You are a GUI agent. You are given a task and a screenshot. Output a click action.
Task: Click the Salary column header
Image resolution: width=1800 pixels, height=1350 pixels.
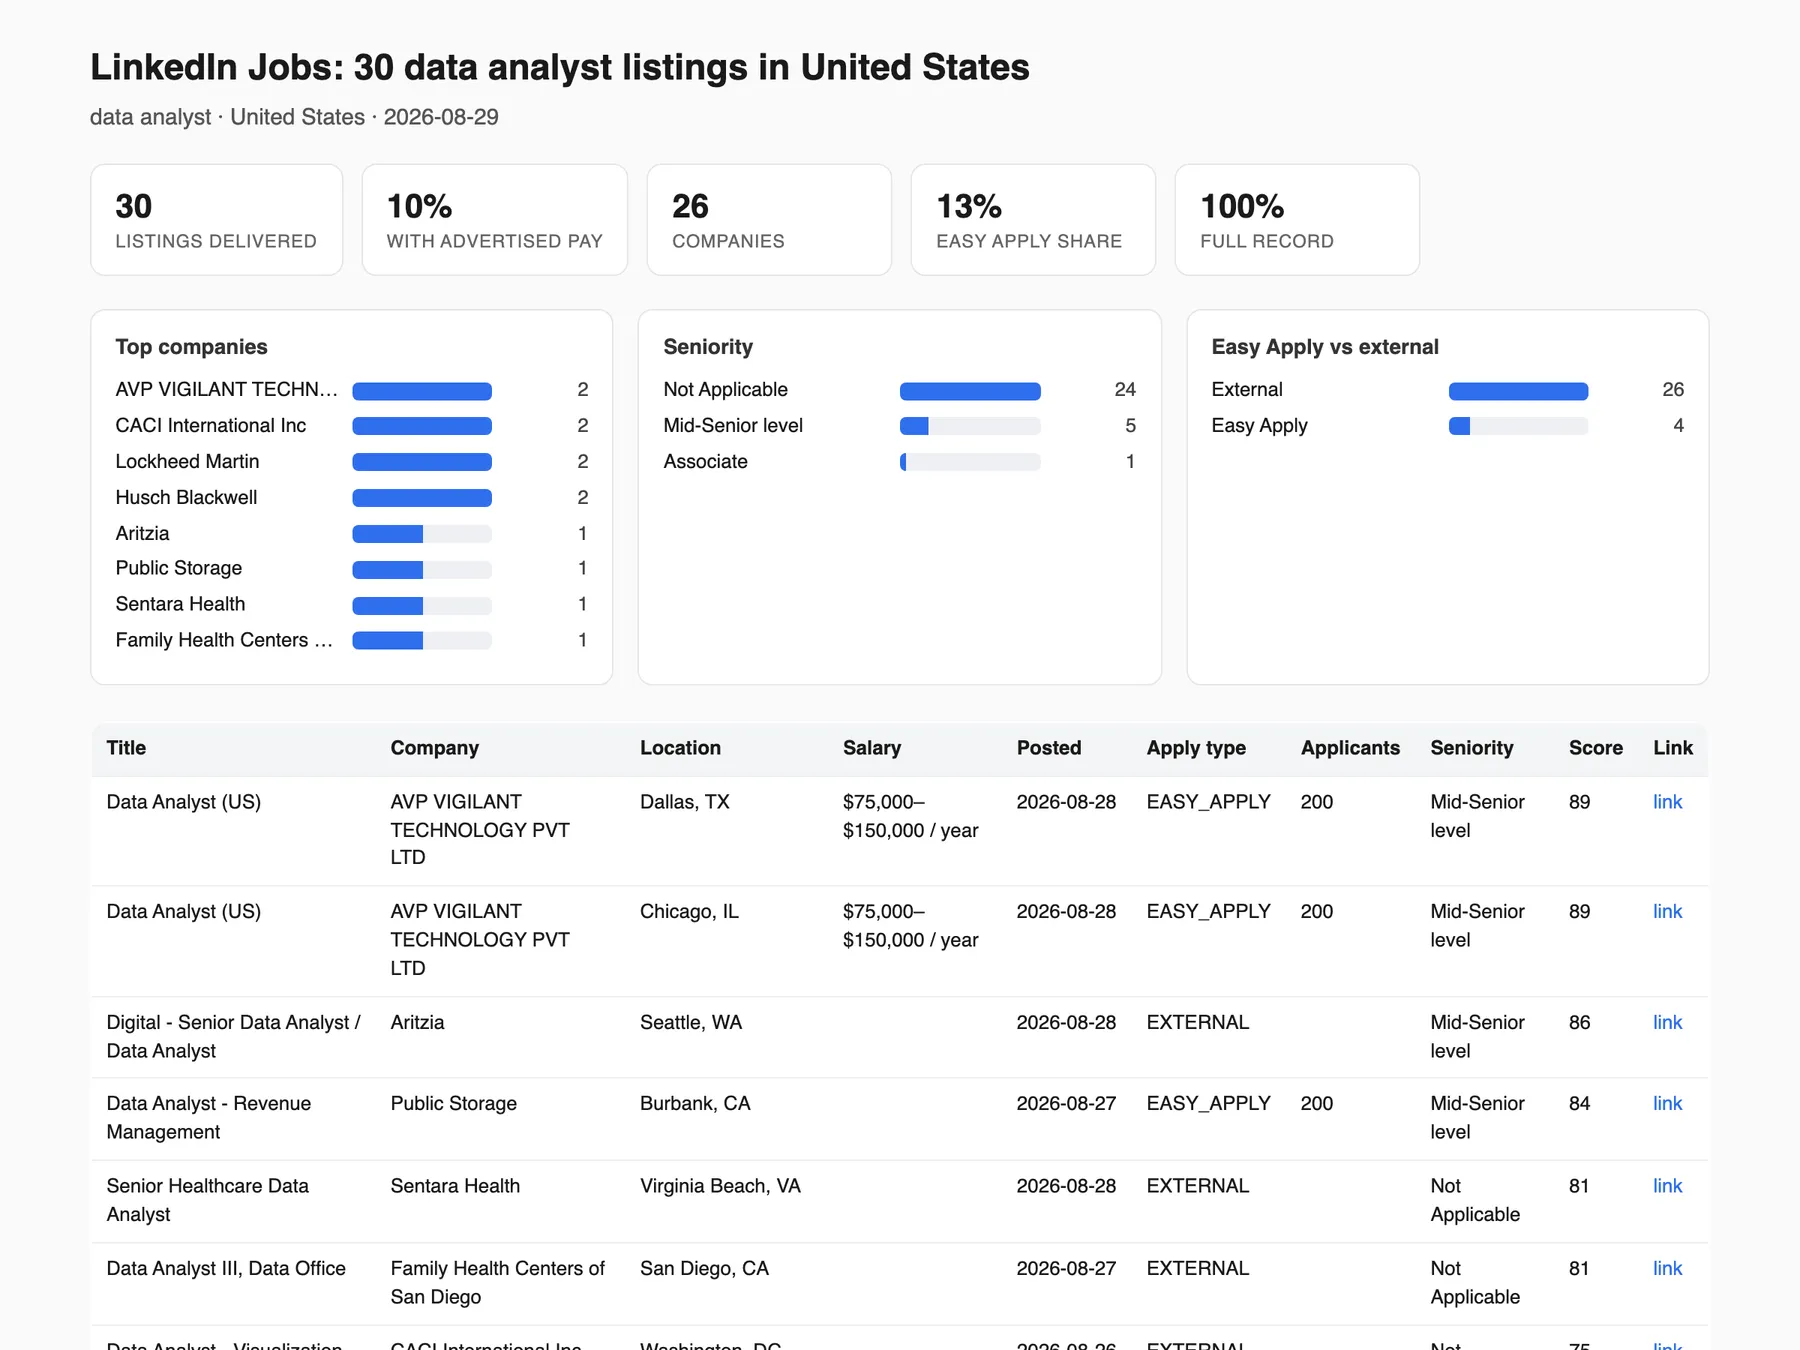click(872, 748)
